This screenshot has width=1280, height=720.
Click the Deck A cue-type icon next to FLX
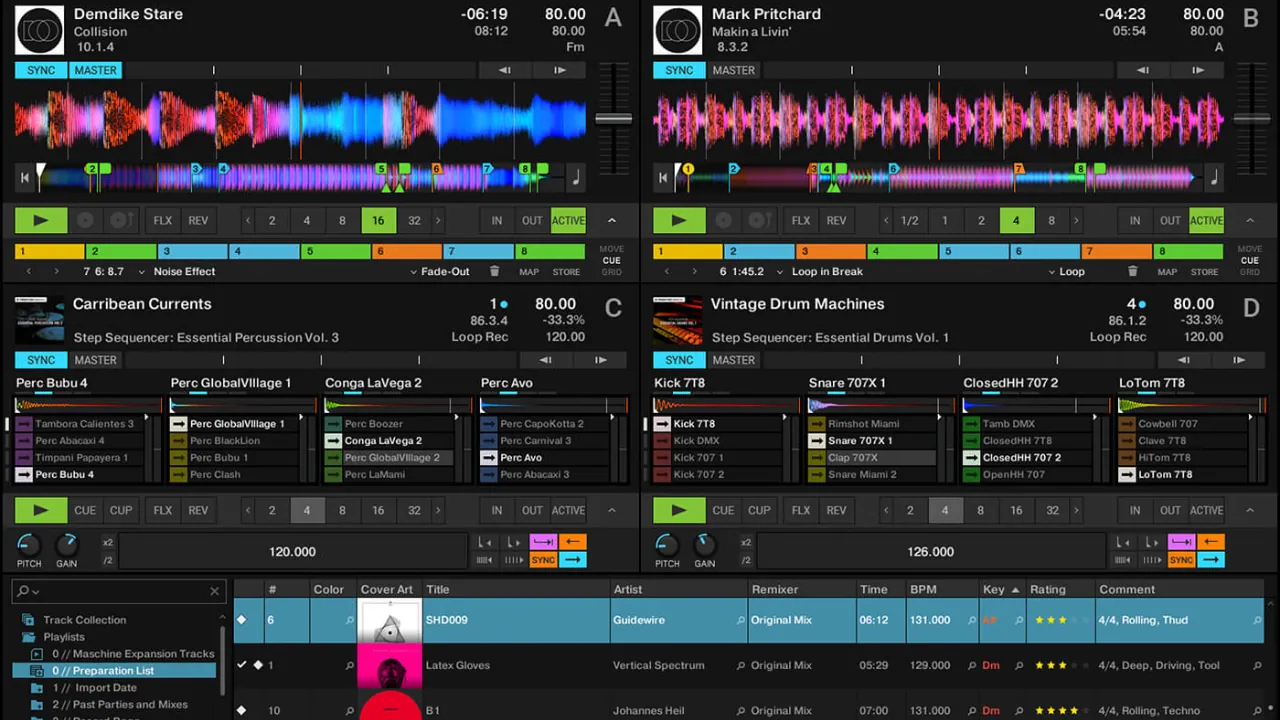(121, 220)
